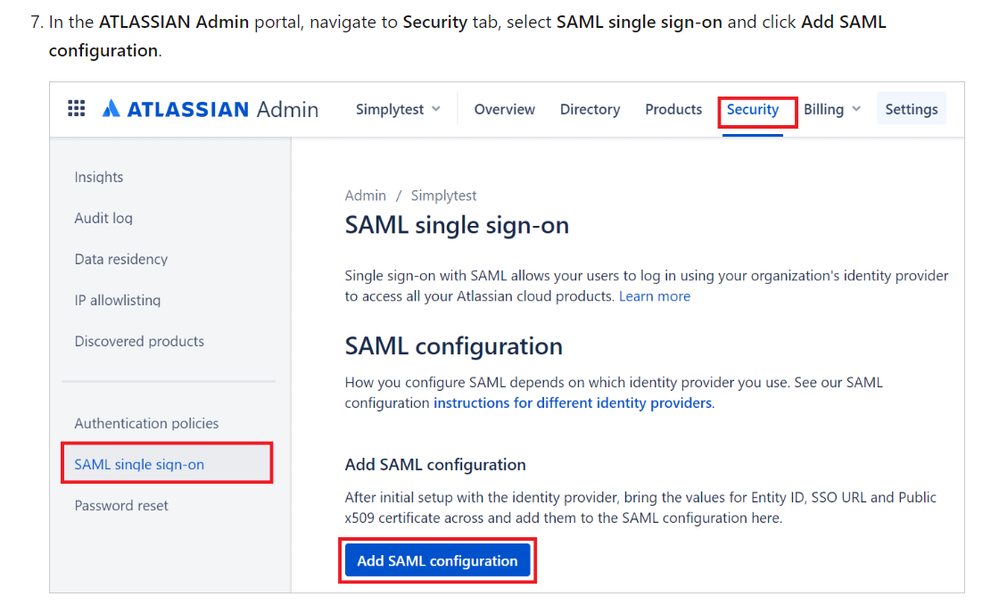The image size is (999, 615).
Task: Click the Learn more link
Action: 654,296
